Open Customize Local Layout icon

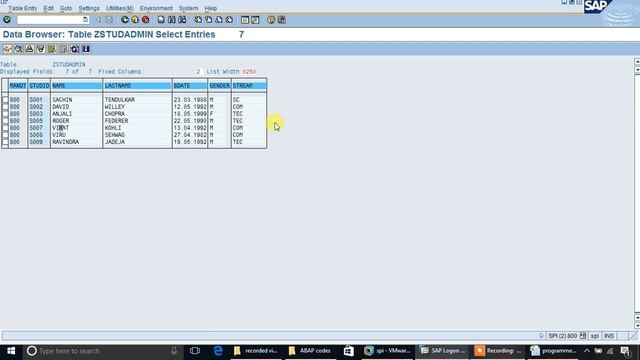point(282,20)
